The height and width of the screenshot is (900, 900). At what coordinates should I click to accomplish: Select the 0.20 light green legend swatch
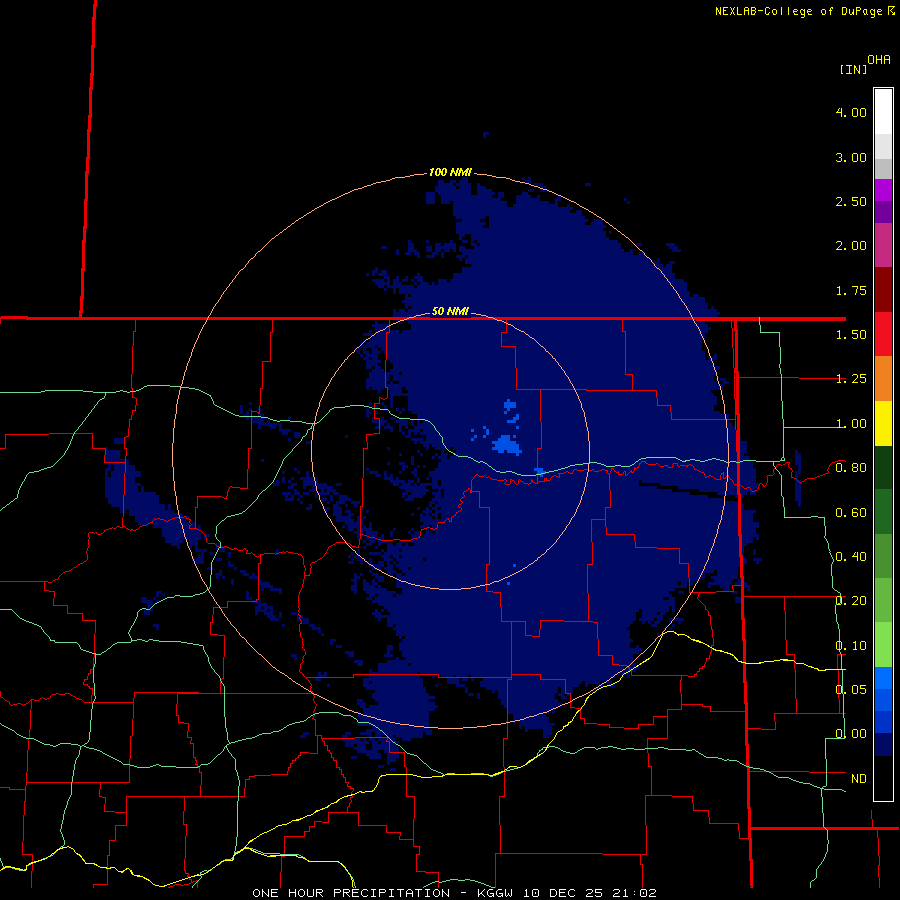coord(883,600)
